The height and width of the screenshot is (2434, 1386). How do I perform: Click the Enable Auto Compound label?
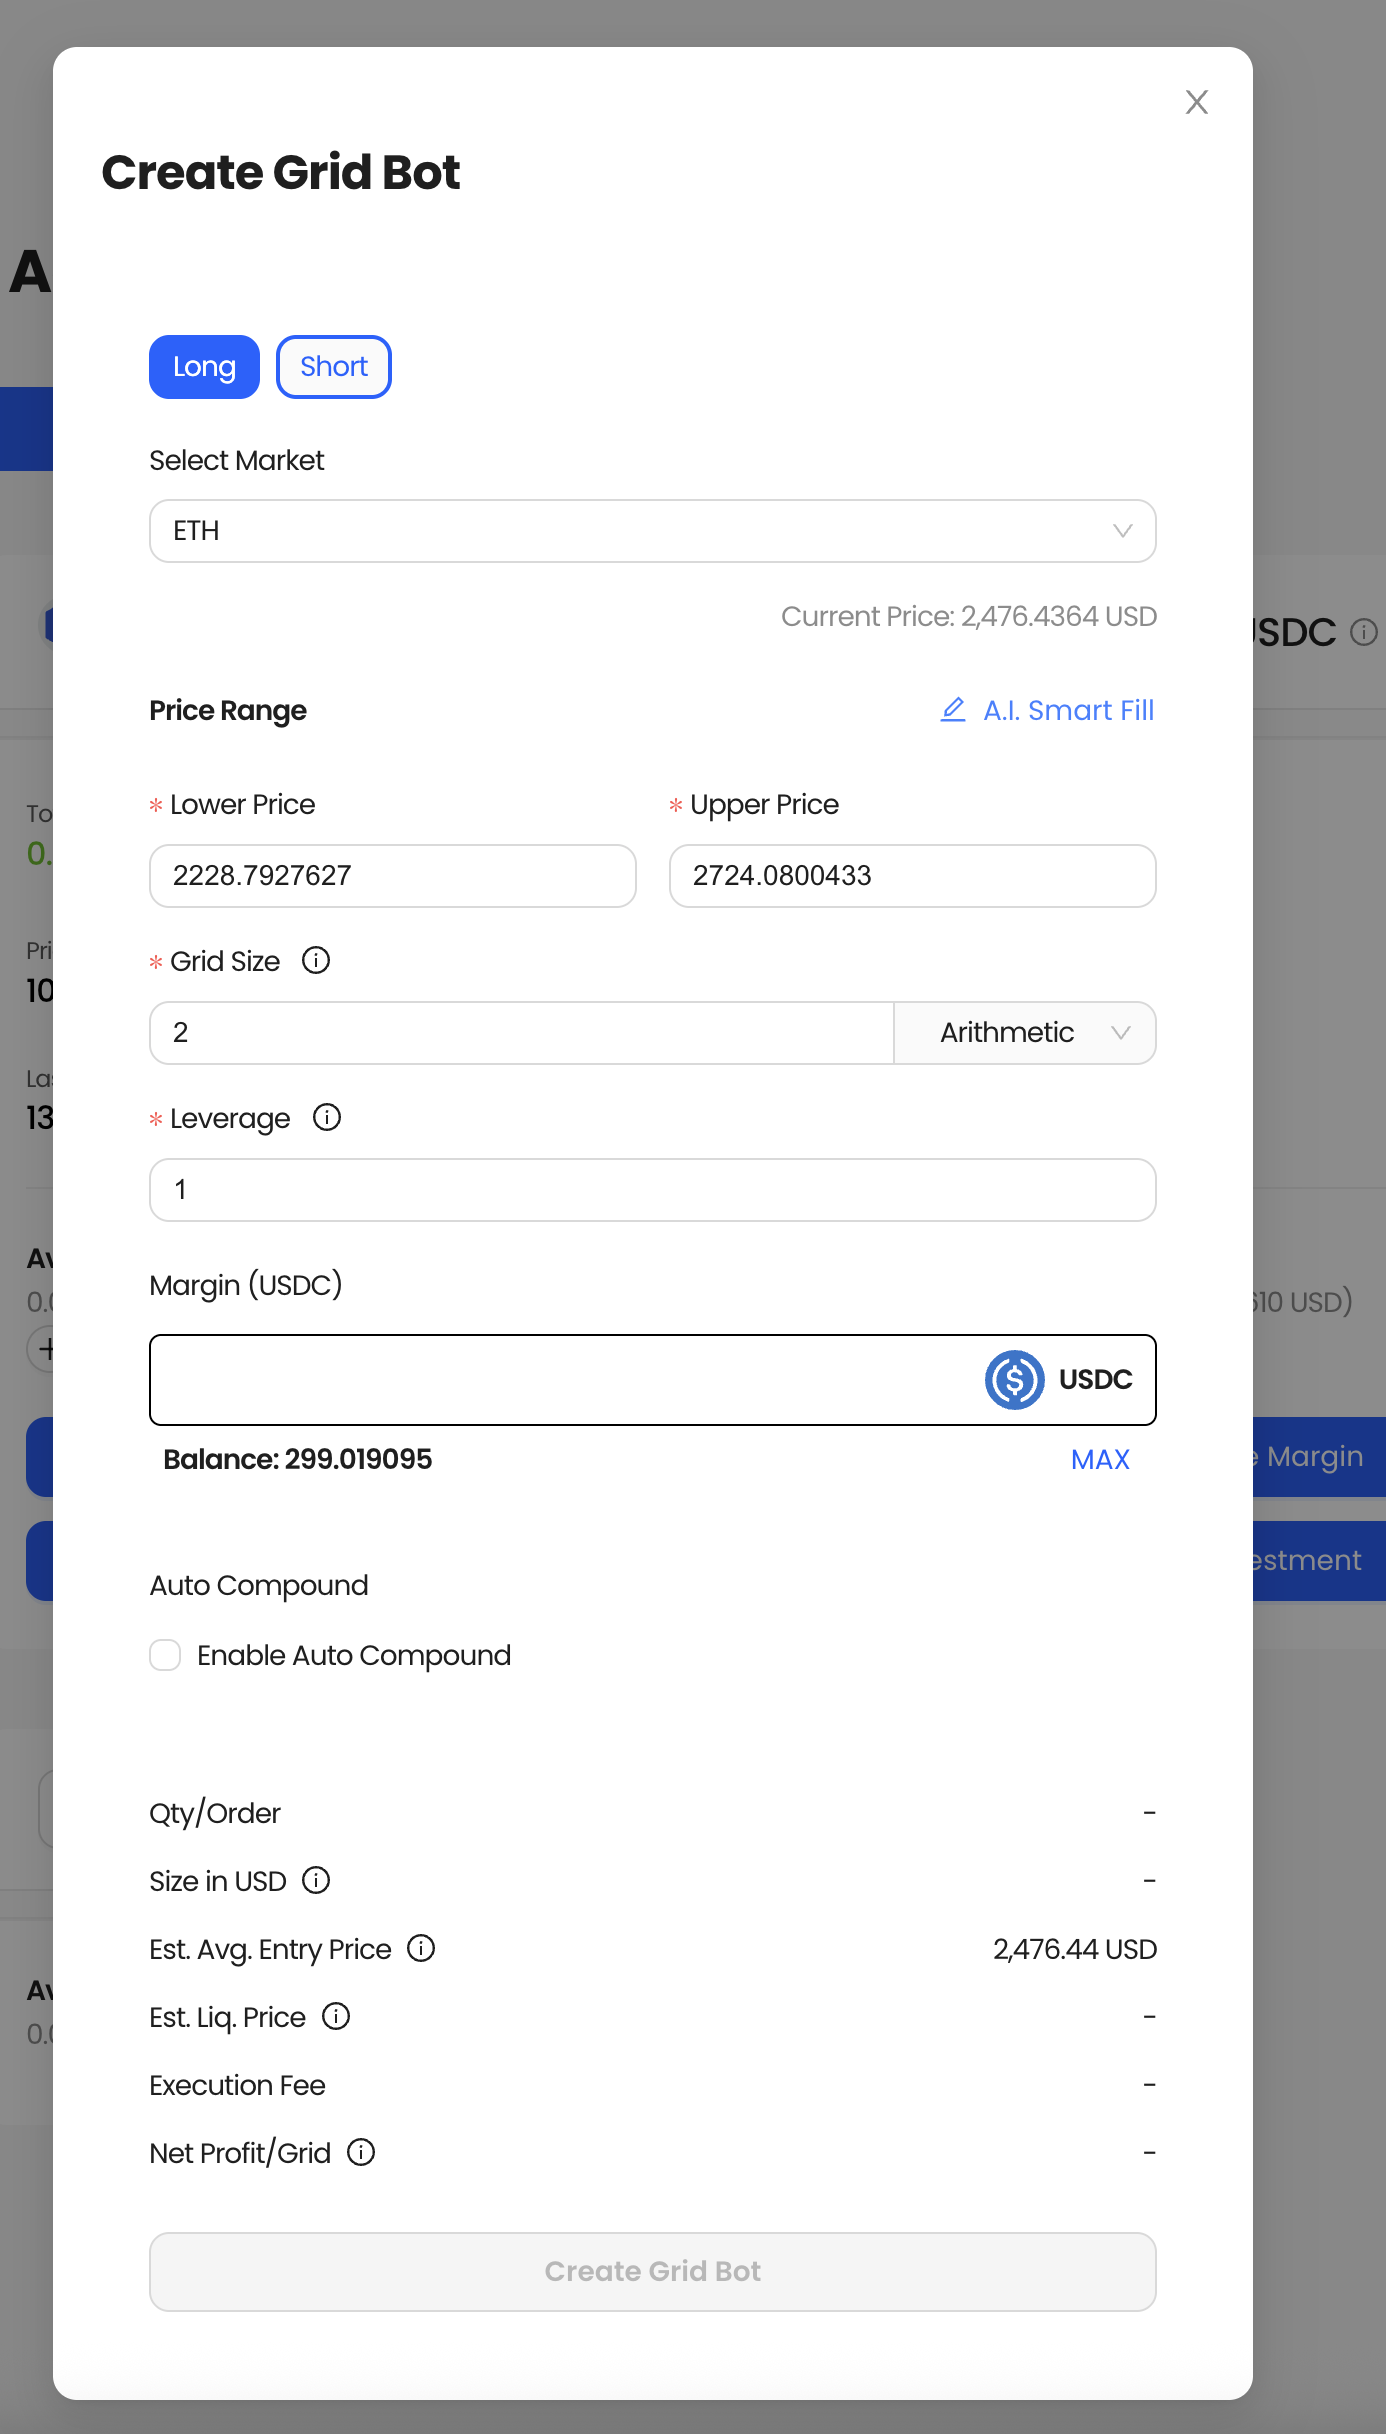point(354,1655)
